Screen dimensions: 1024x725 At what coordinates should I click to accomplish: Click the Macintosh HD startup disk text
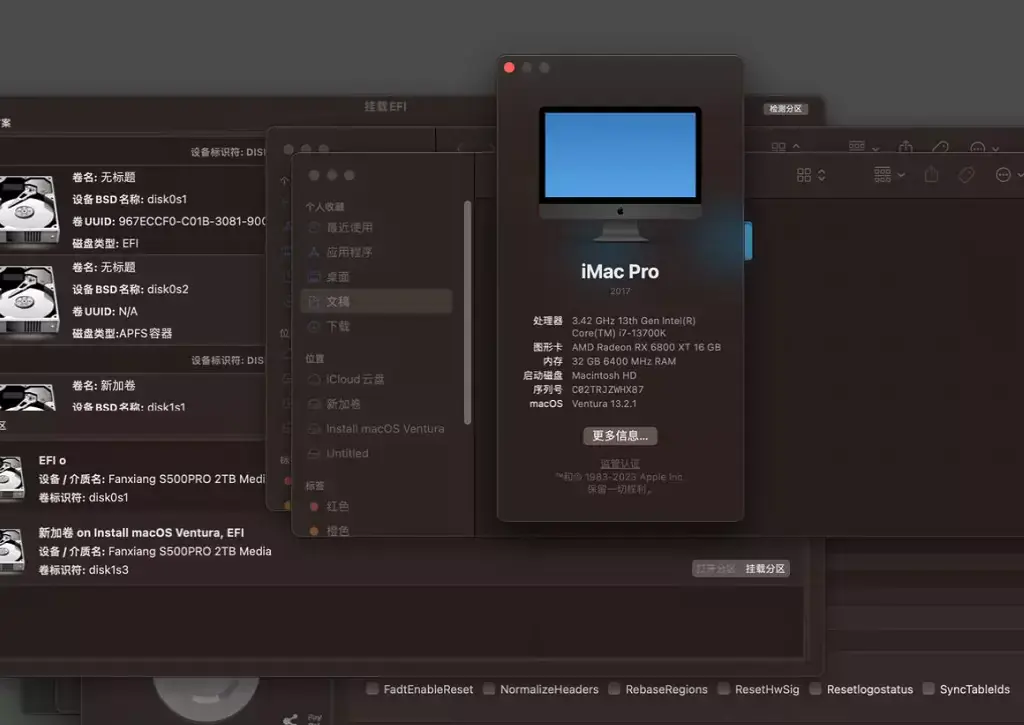pyautogui.click(x=604, y=376)
